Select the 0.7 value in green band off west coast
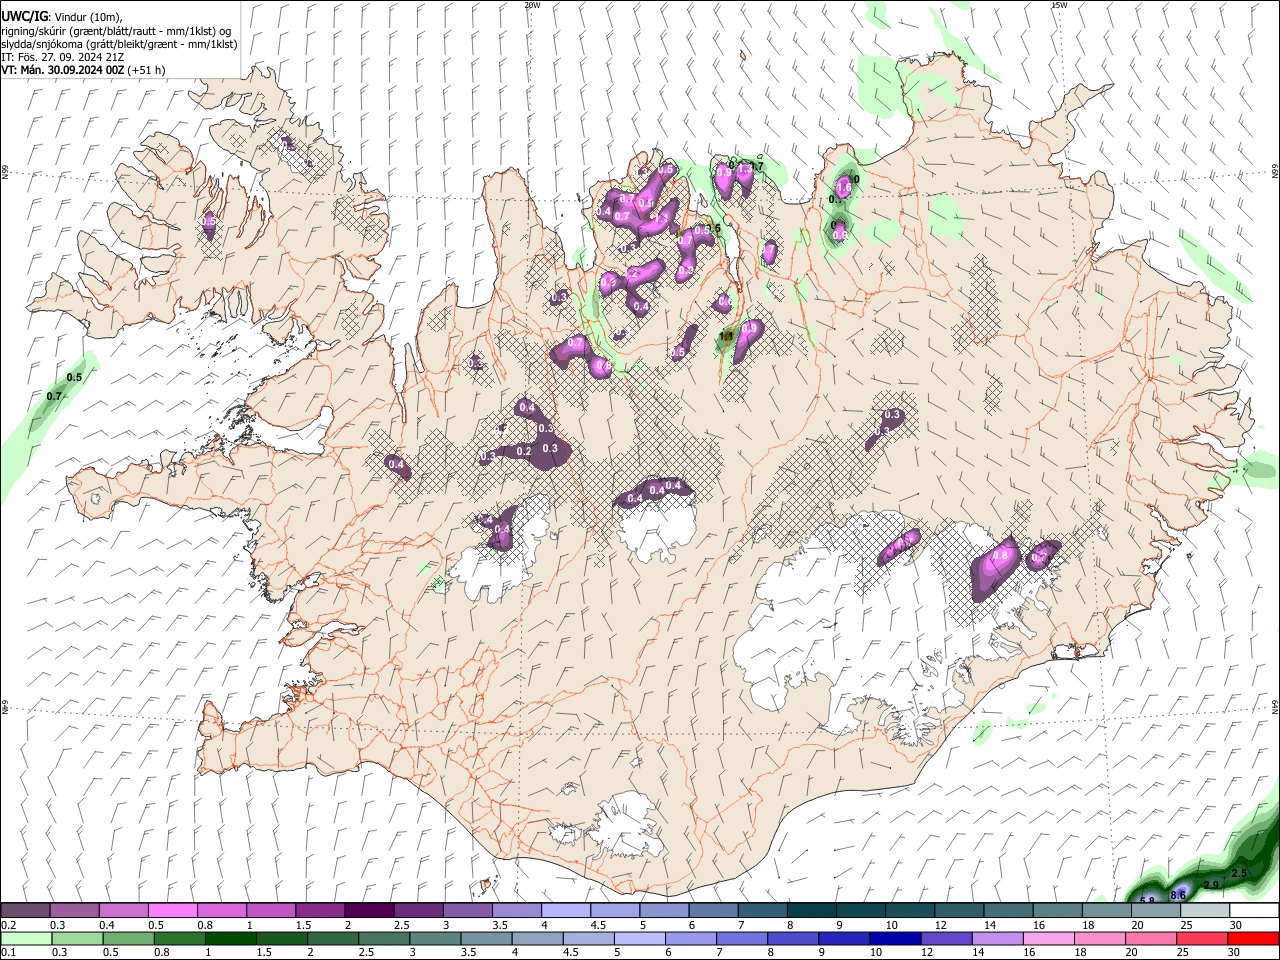This screenshot has height=960, width=1280. point(54,396)
